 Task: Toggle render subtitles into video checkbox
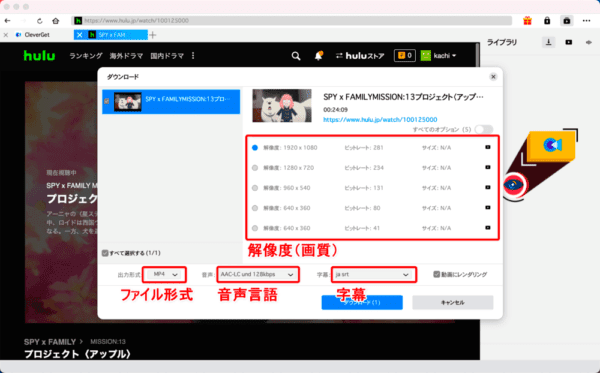coord(437,274)
